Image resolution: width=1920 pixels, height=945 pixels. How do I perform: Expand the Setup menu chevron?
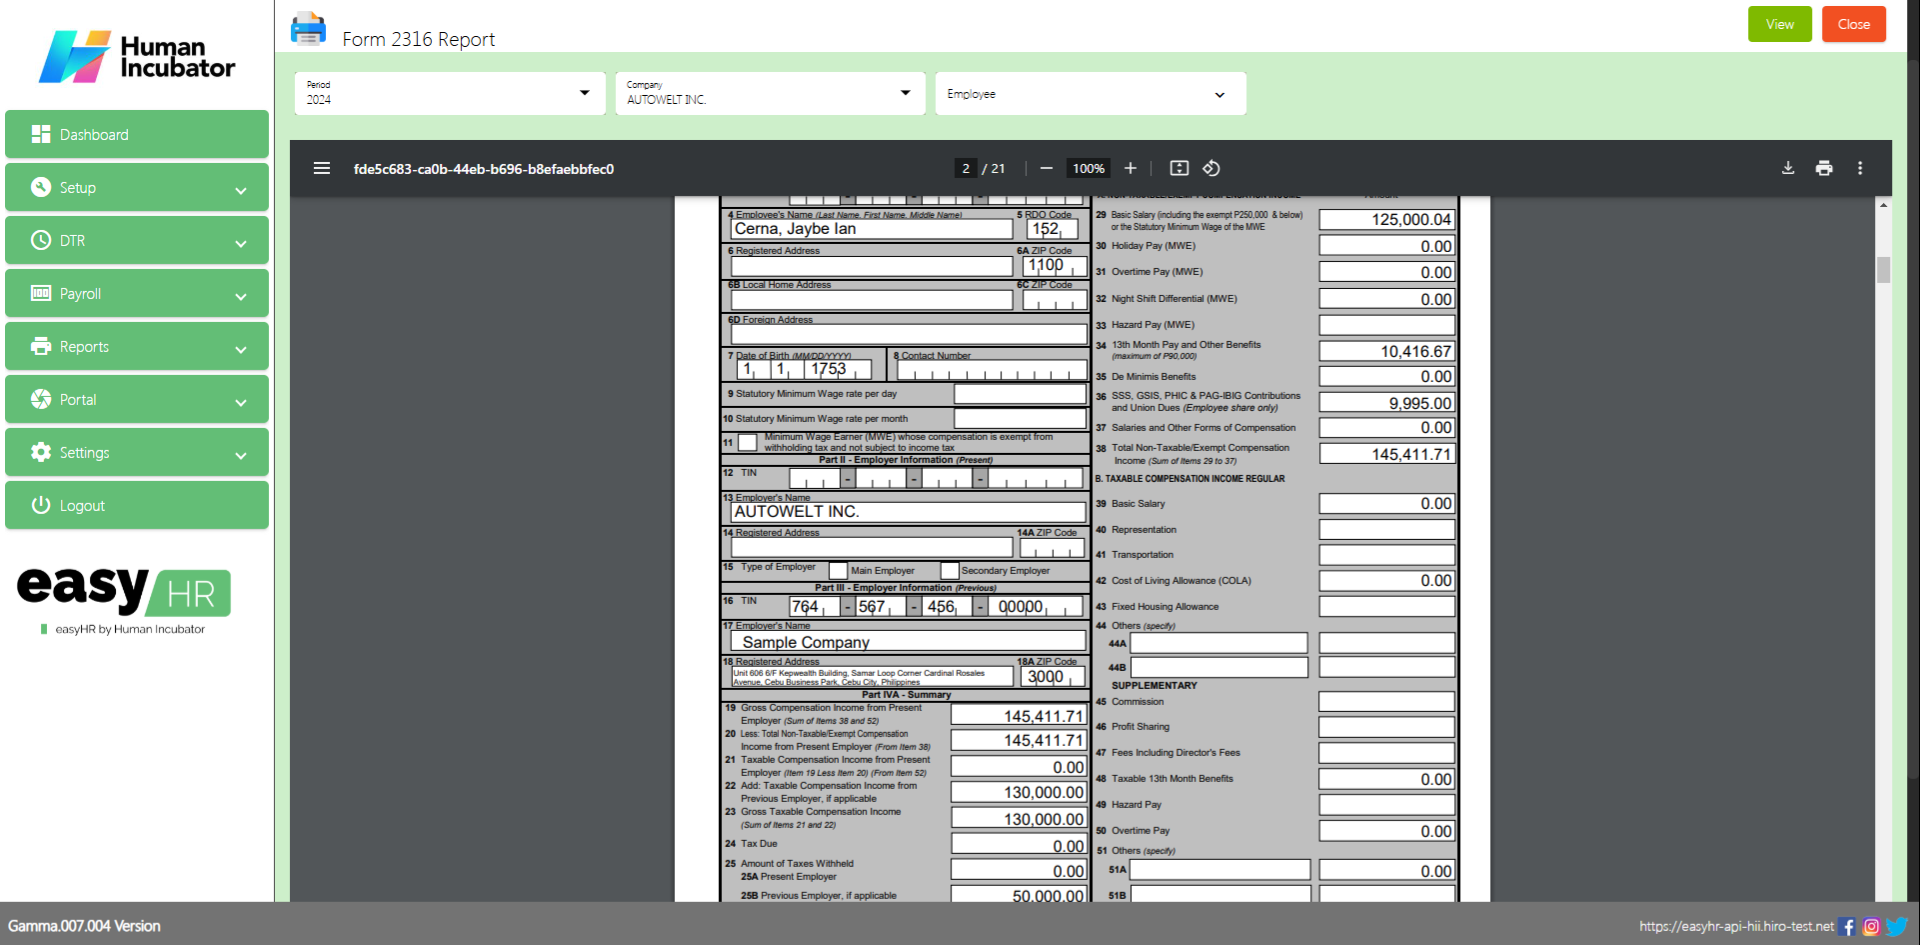[x=241, y=190]
